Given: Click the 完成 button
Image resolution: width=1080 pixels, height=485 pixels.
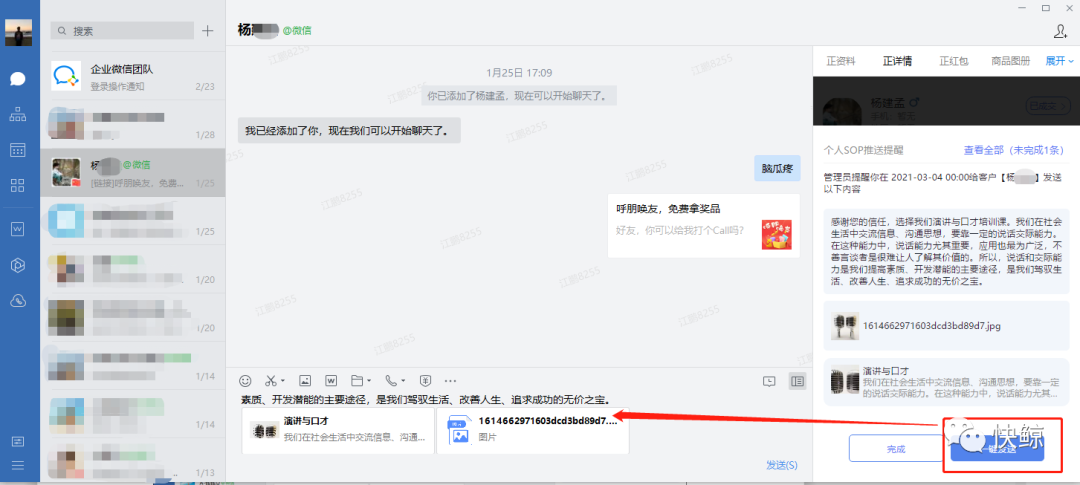Looking at the screenshot, I should (895, 449).
